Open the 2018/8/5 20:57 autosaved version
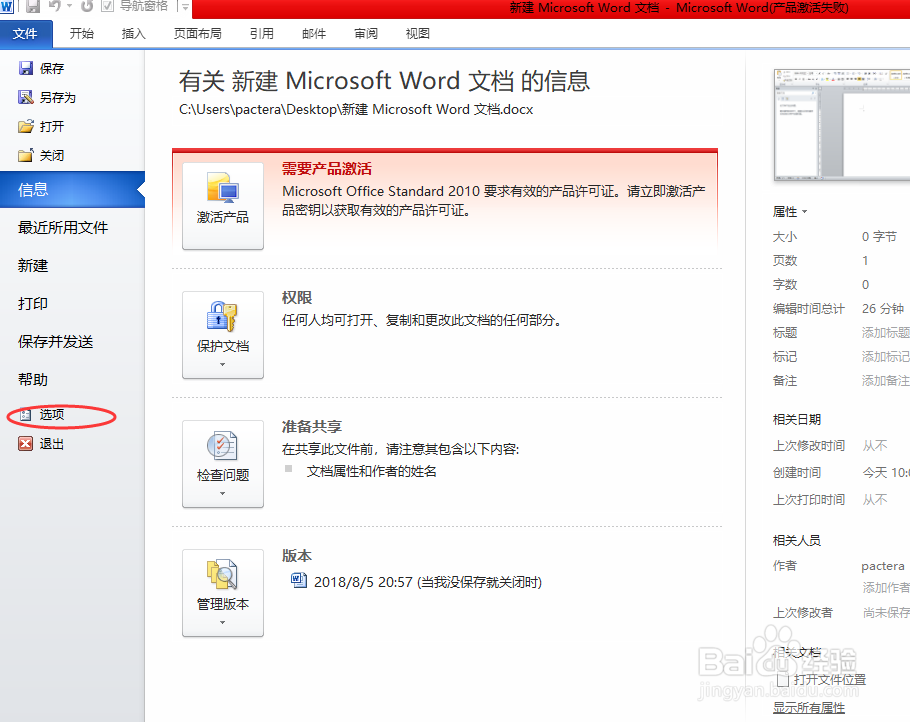Screen dimensions: 910x722 428,582
